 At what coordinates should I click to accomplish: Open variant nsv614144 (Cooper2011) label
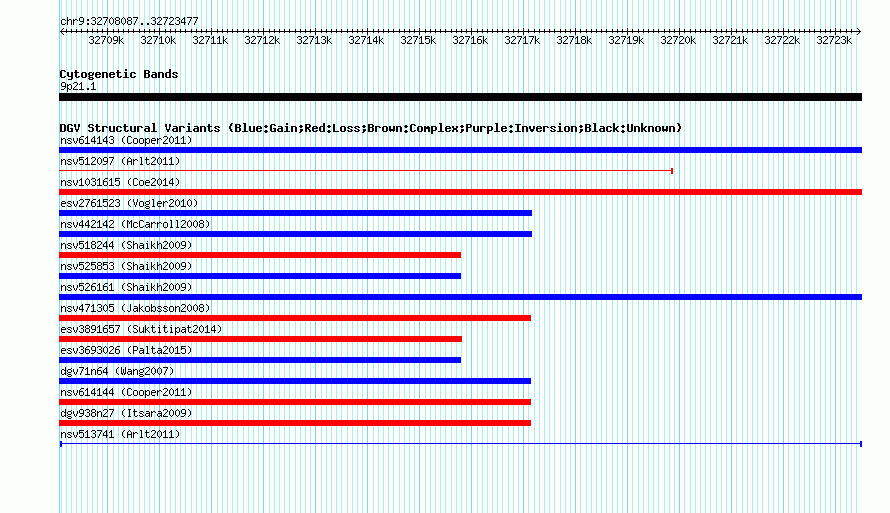(x=126, y=392)
